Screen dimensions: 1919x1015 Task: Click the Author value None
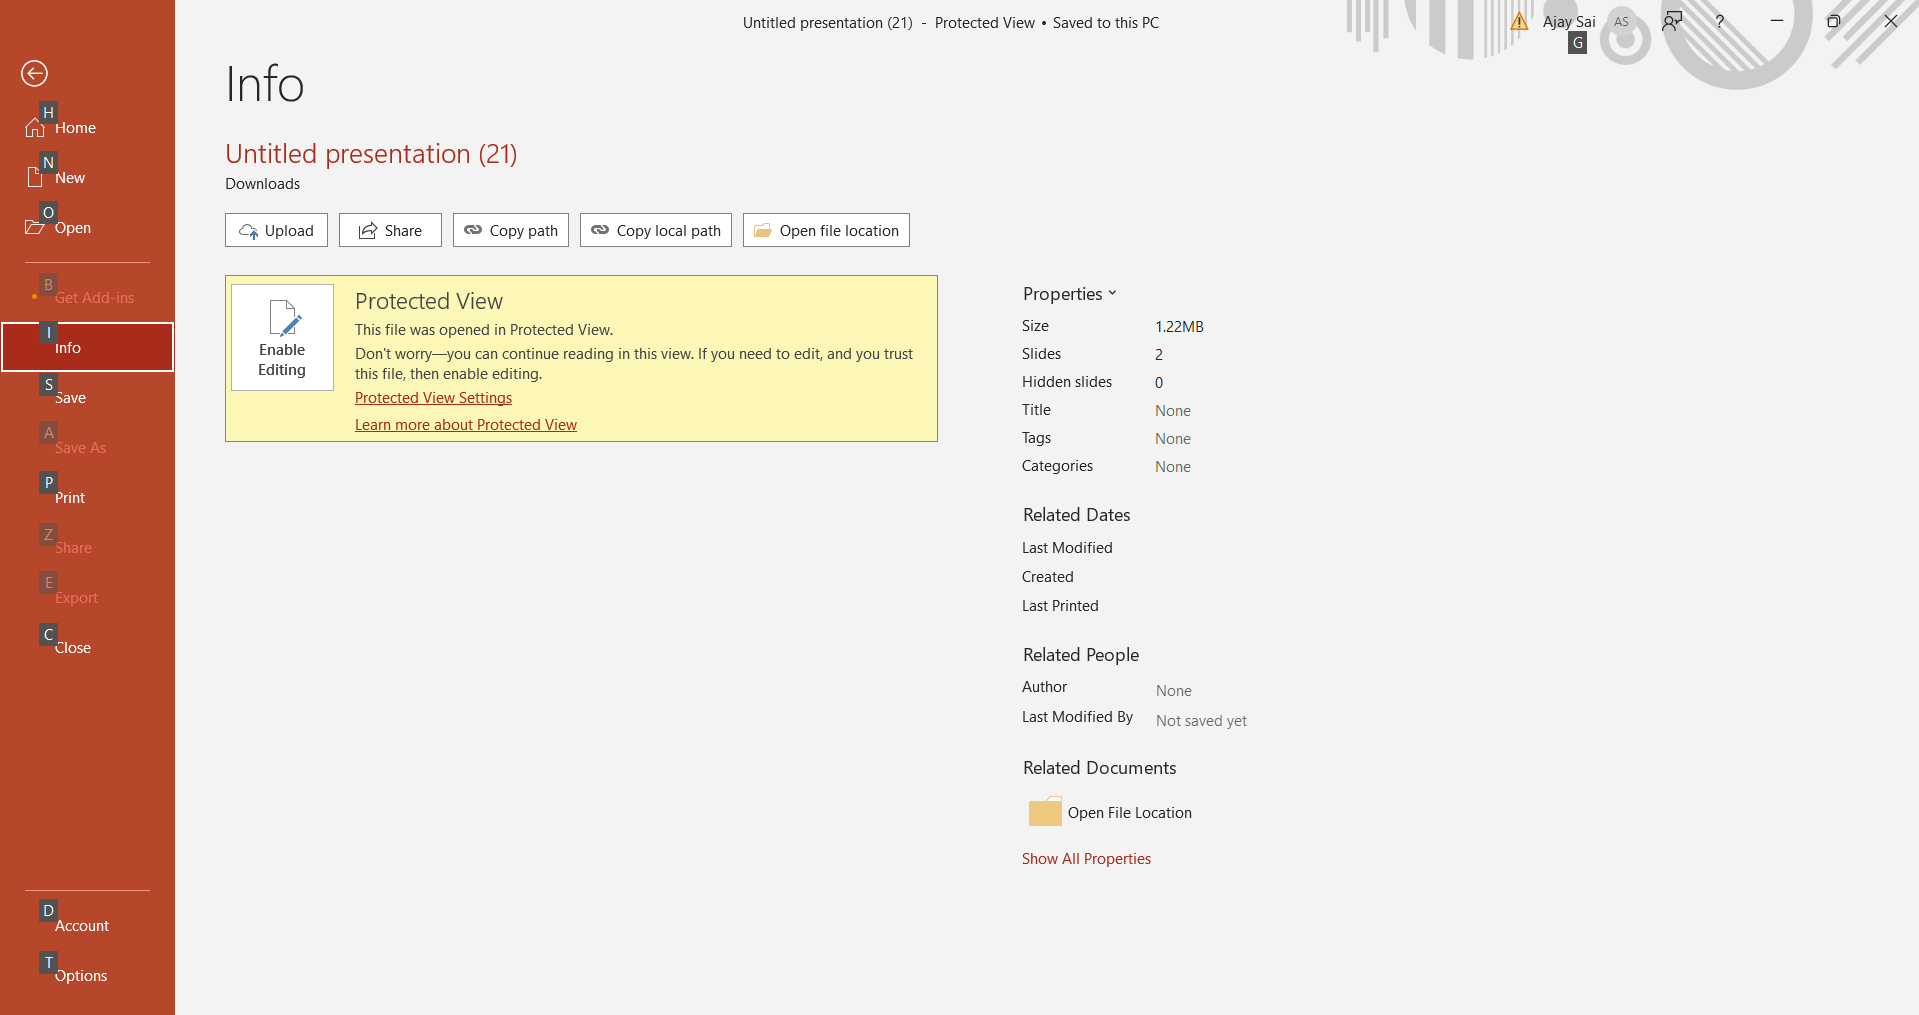pos(1174,691)
